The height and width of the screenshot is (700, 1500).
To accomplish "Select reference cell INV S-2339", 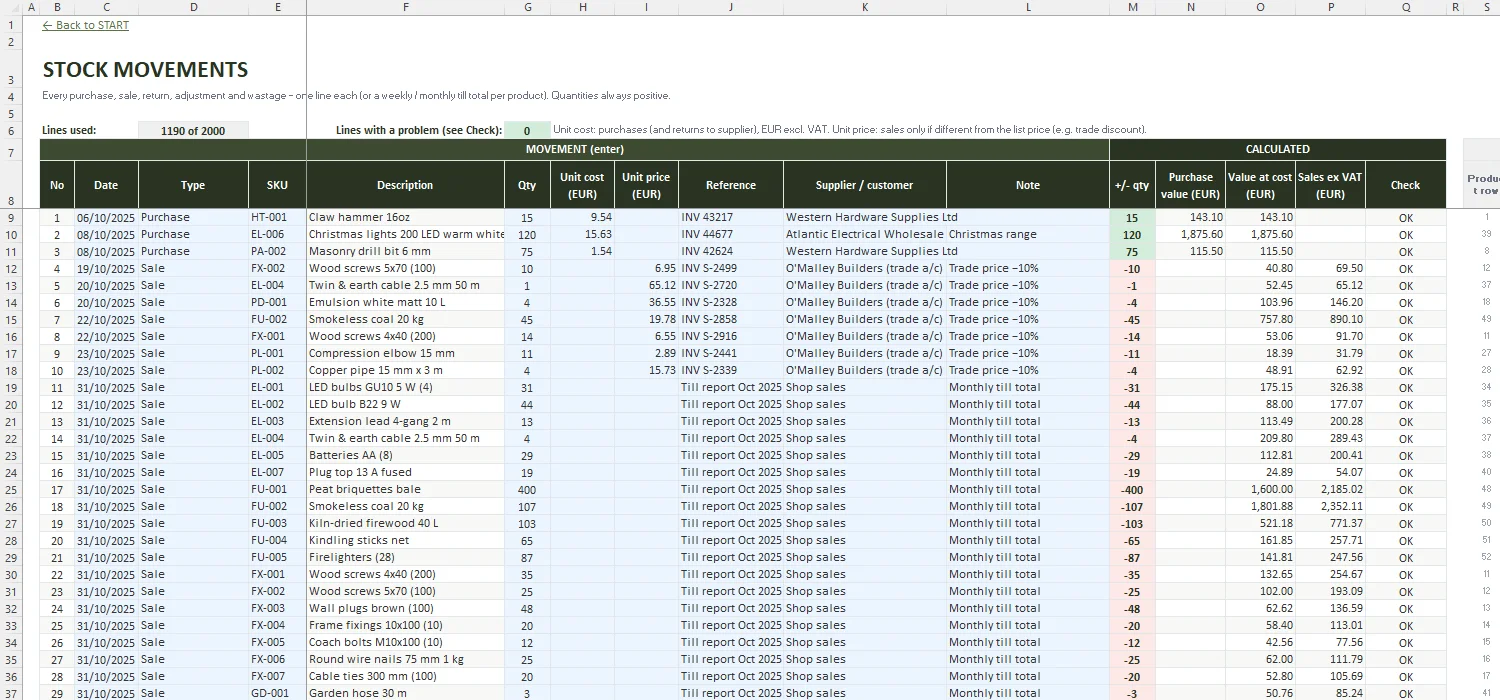I will 731,370.
